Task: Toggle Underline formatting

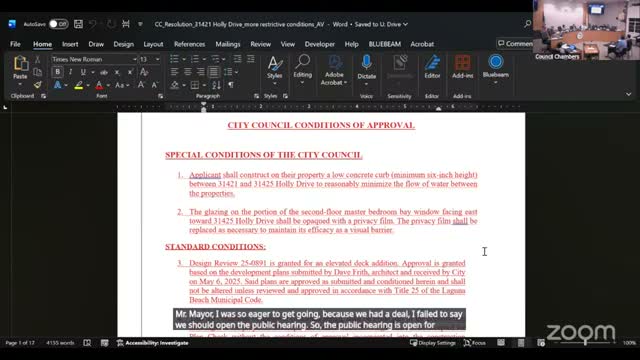Action: (83, 72)
